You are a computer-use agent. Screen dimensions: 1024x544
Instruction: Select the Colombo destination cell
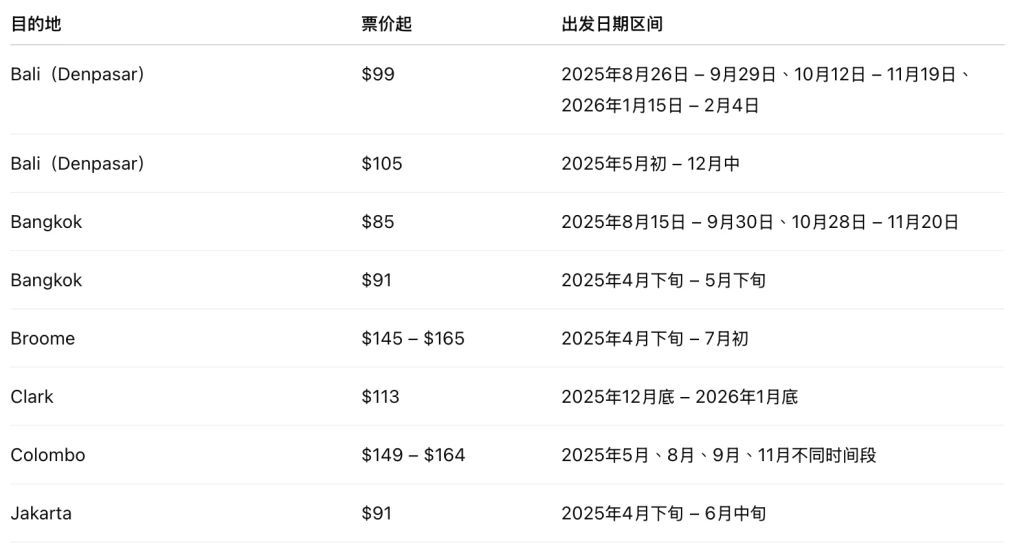(x=48, y=455)
